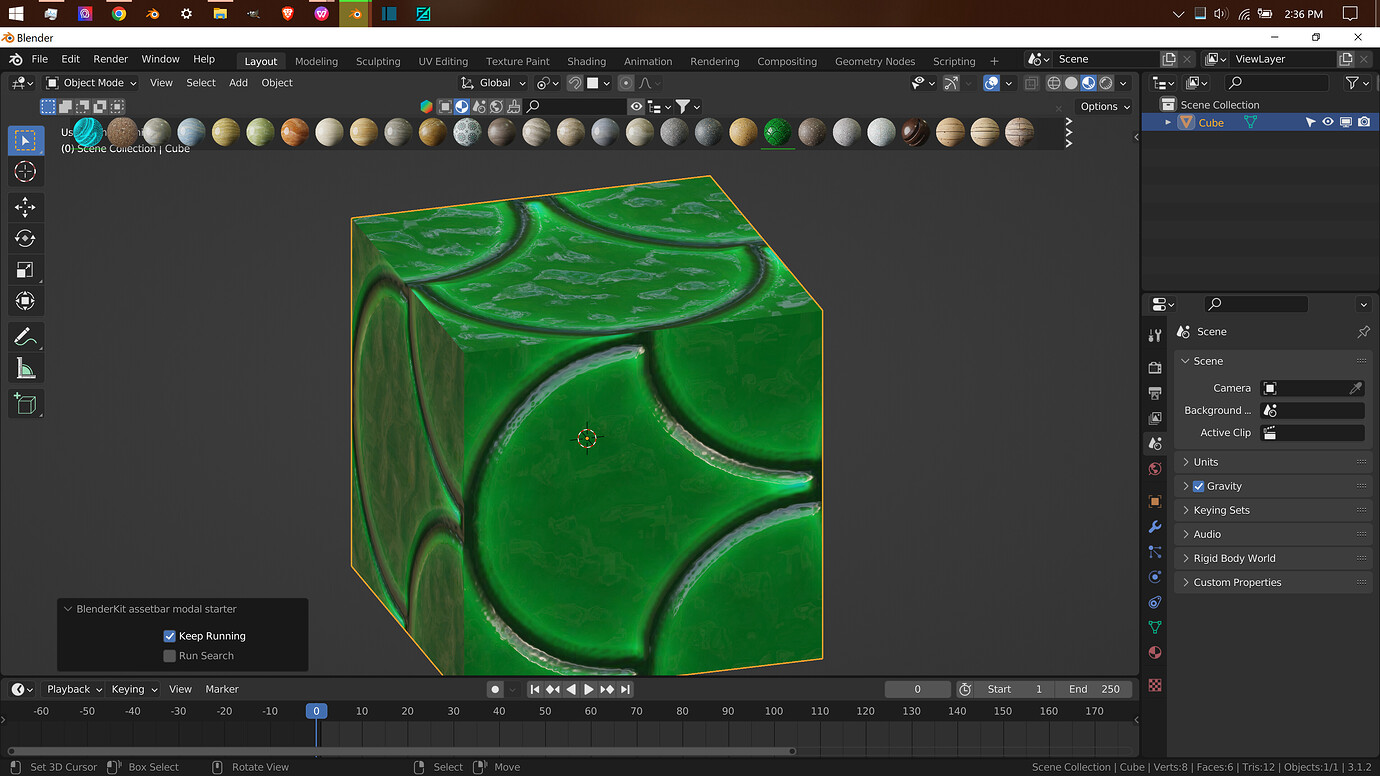The height and width of the screenshot is (776, 1380).
Task: Open the Texture properties checkerboard tab
Action: pyautogui.click(x=1155, y=686)
